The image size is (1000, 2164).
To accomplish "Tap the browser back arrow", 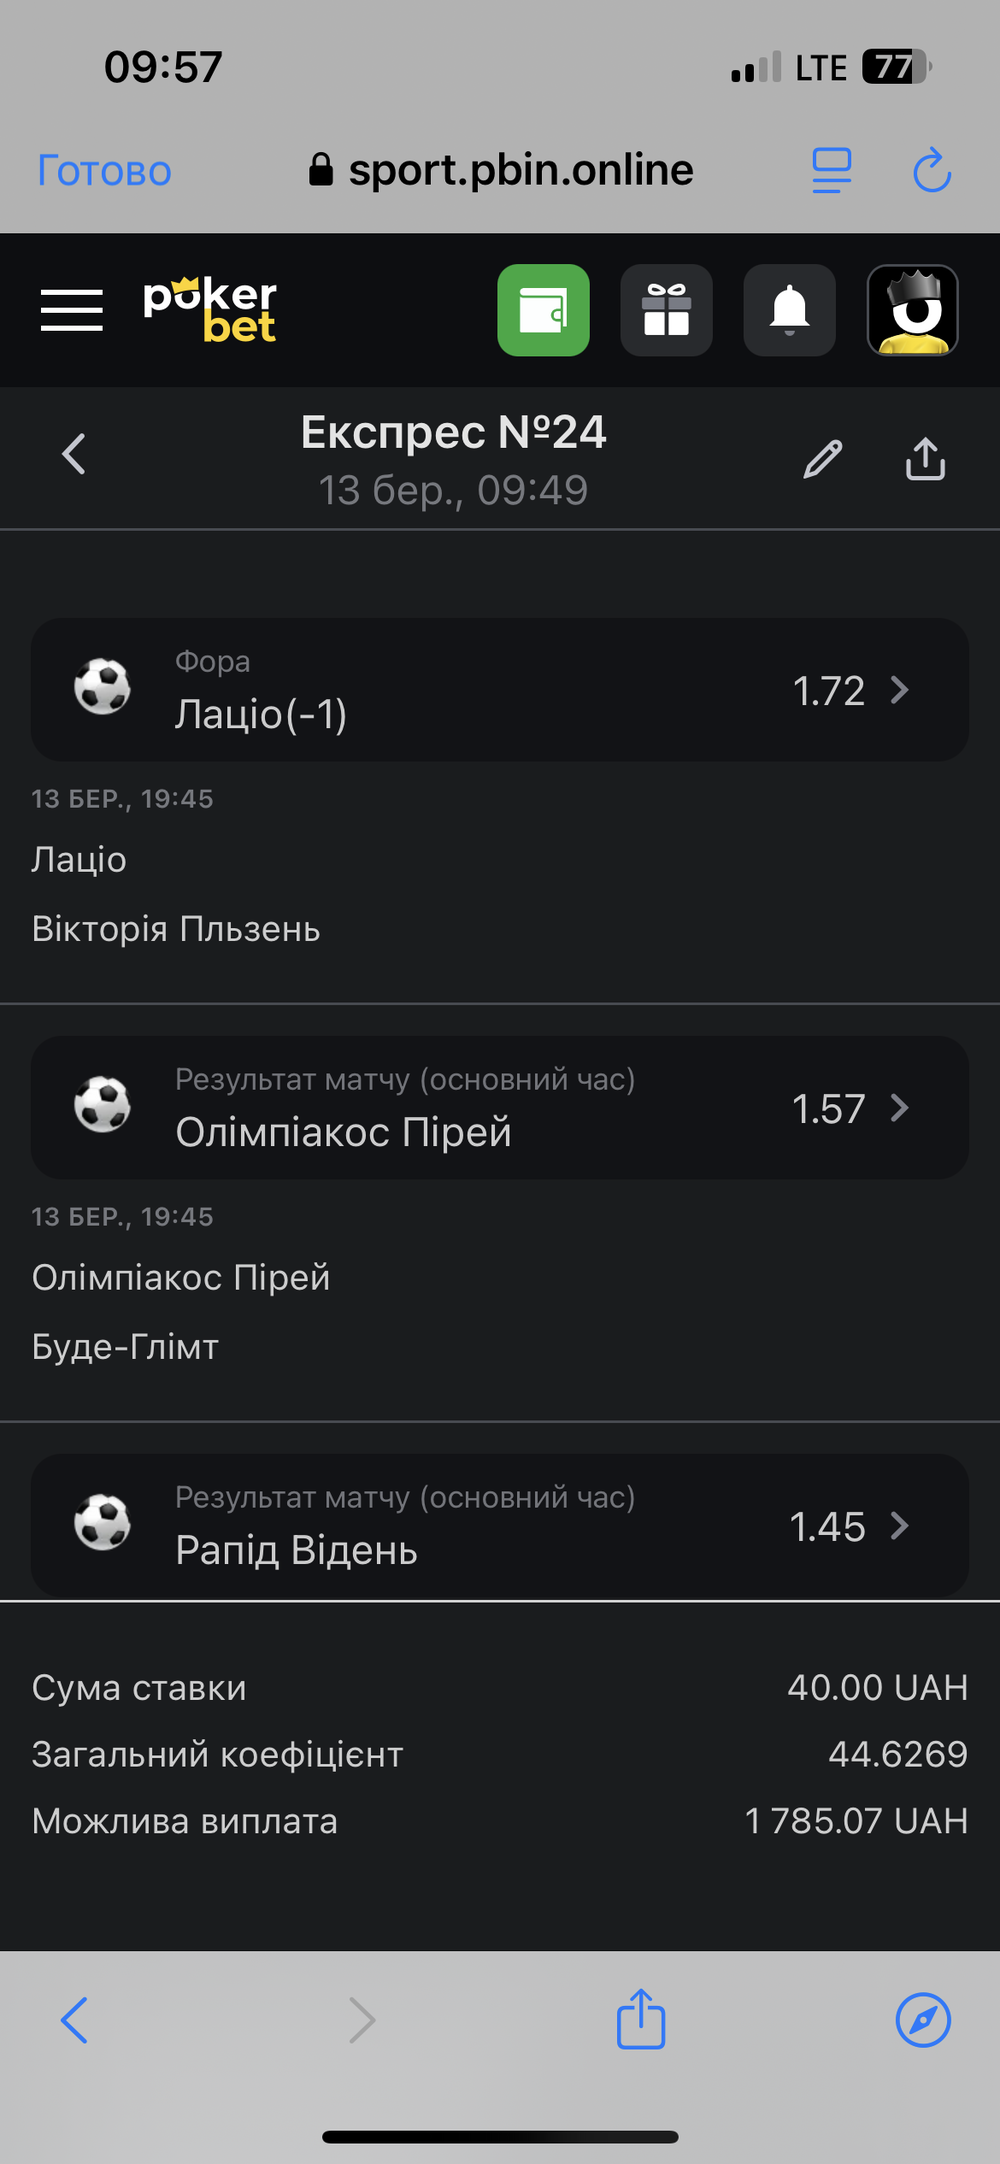I will coord(74,2020).
